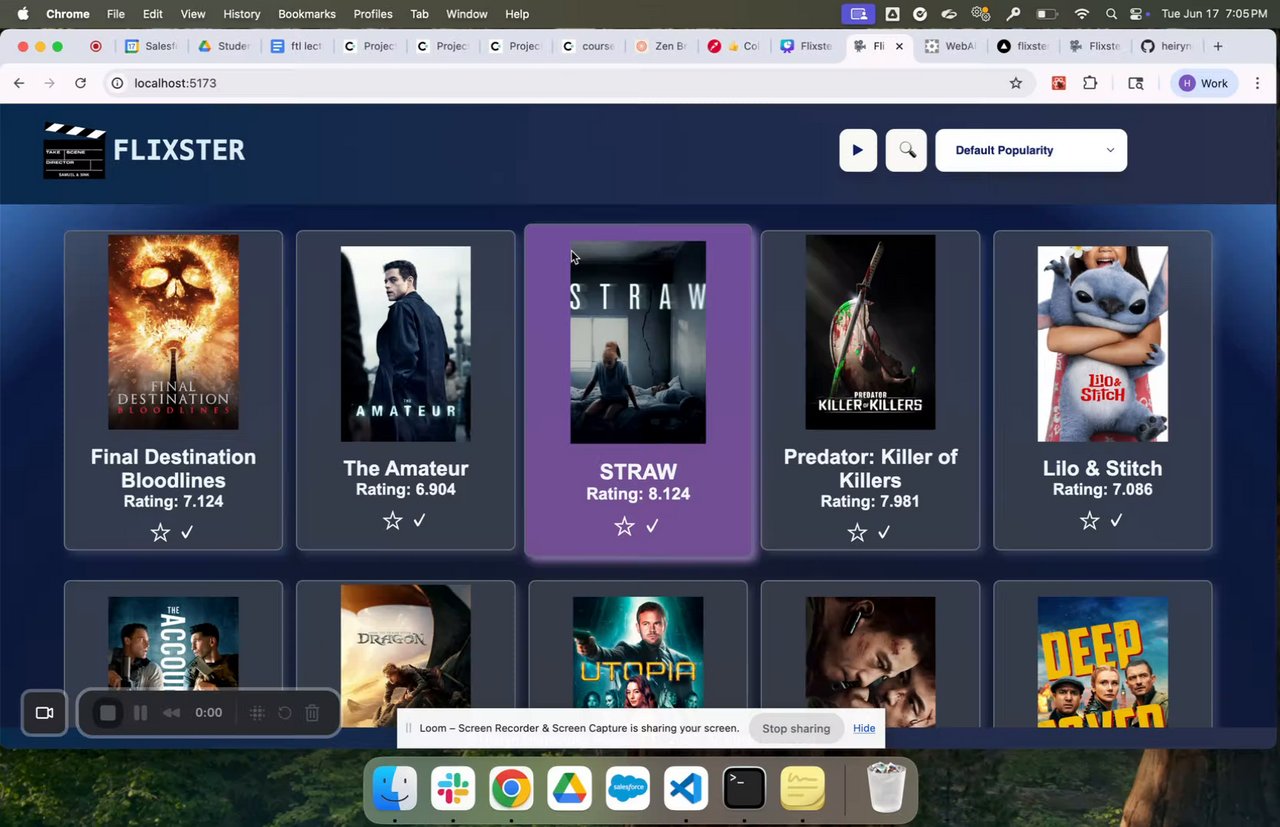The image size is (1280, 827).
Task: Open Google Drive from the Dock
Action: click(569, 789)
